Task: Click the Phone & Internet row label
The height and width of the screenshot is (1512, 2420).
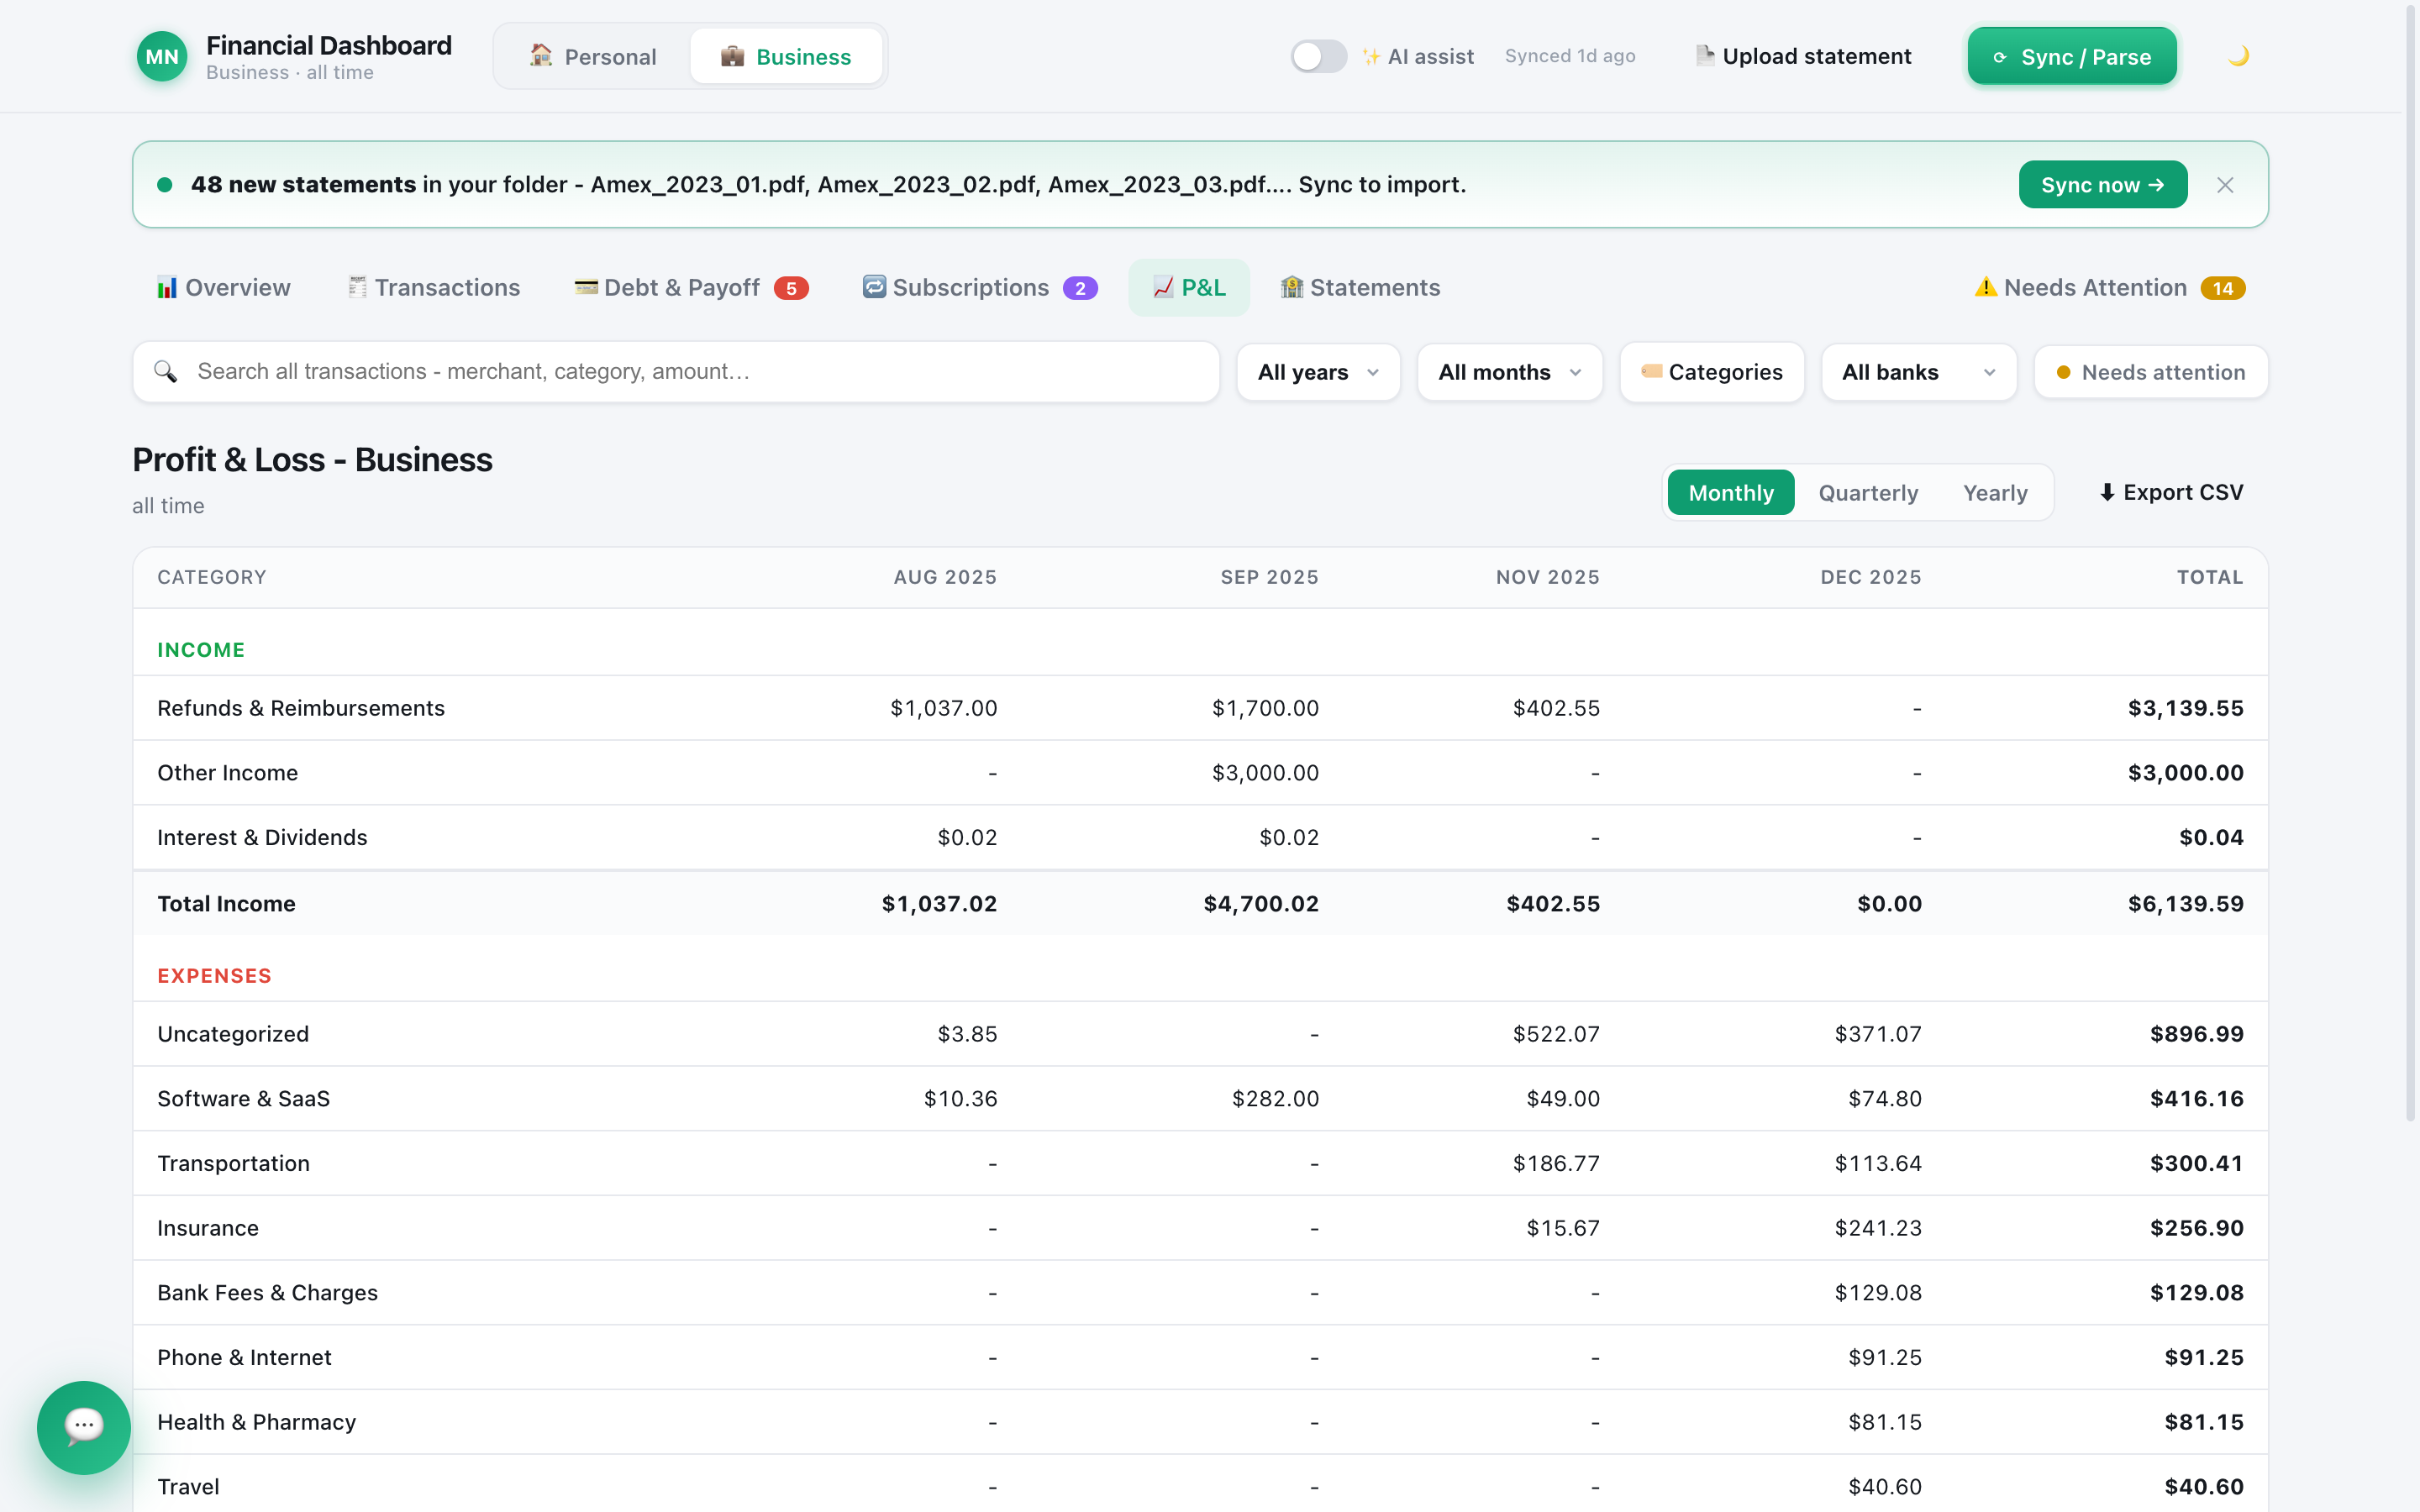Action: coord(244,1357)
